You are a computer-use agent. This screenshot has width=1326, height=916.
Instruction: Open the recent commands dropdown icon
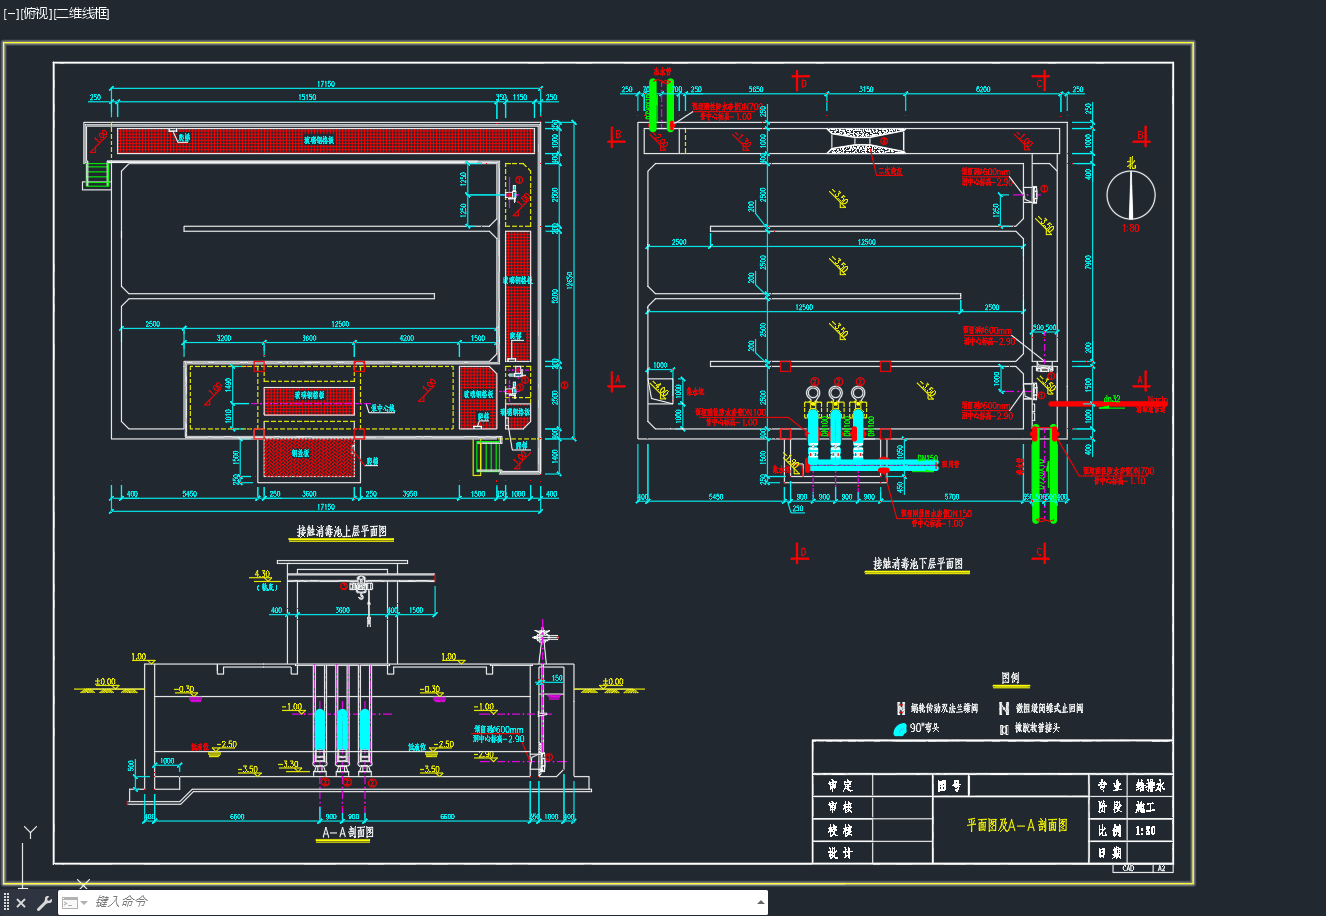pos(75,903)
